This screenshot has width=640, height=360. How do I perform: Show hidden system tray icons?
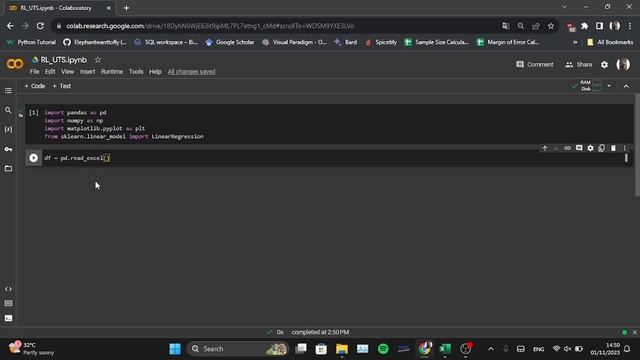[491, 349]
